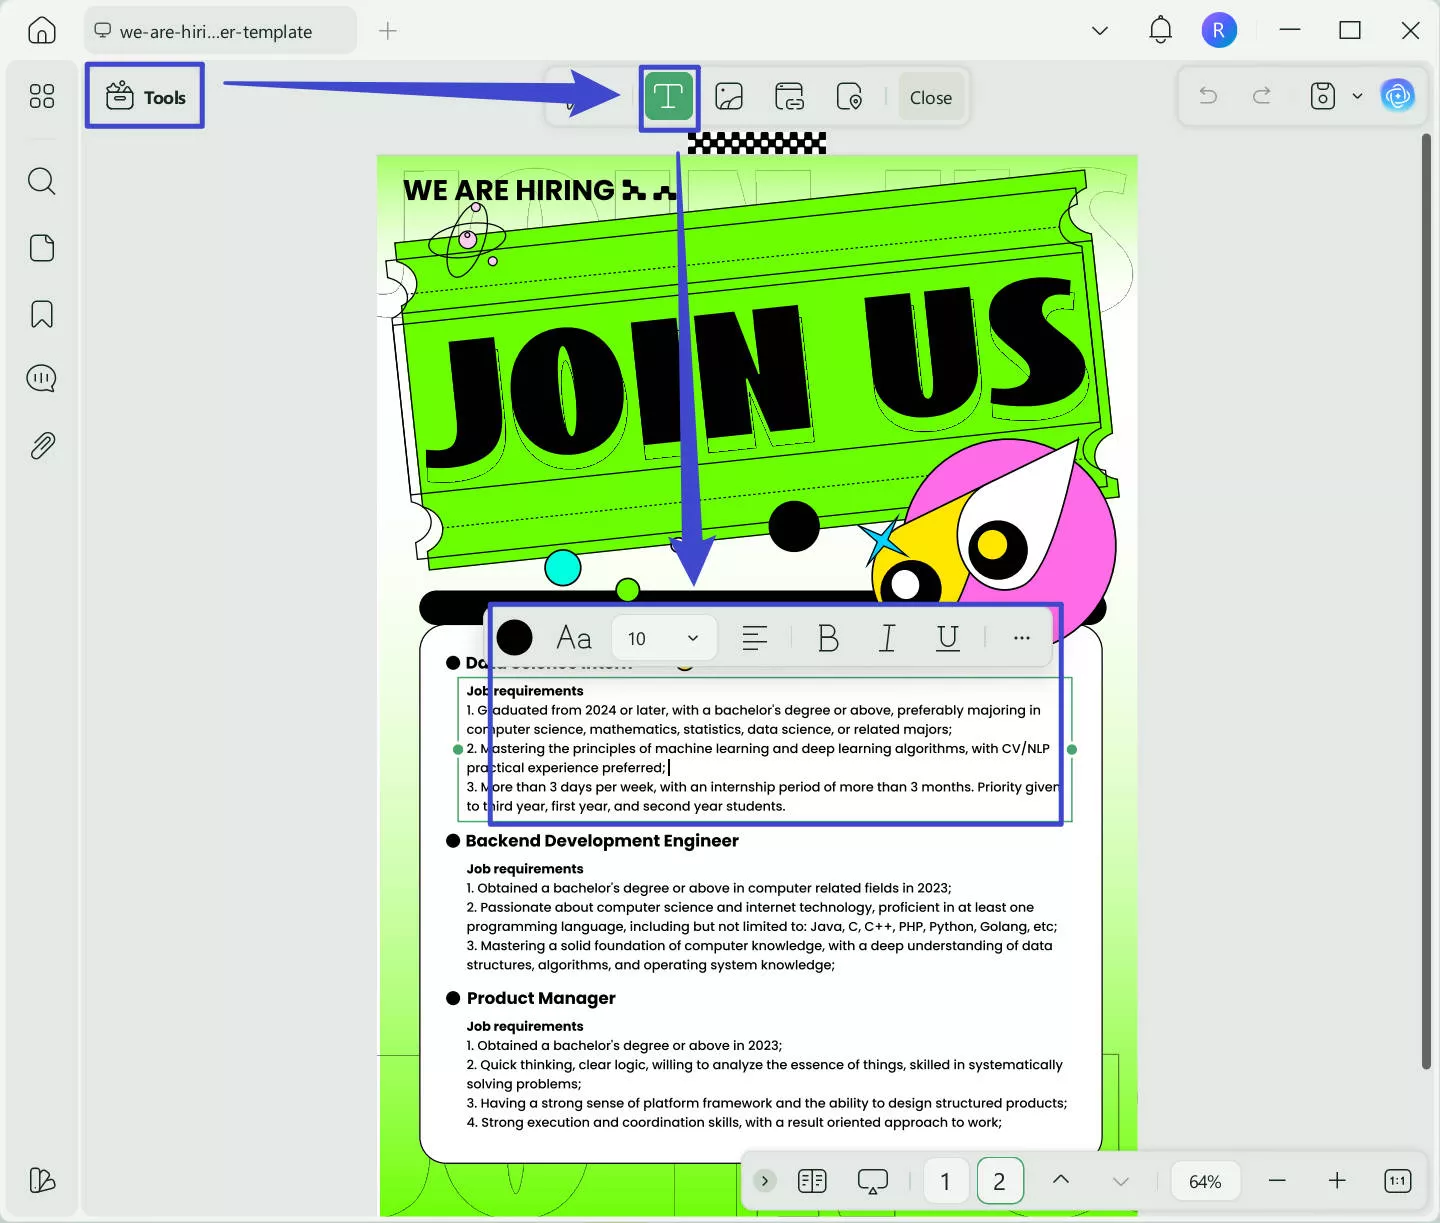Screen dimensions: 1440x1223
Task: Toggle italic formatting
Action: 887,637
